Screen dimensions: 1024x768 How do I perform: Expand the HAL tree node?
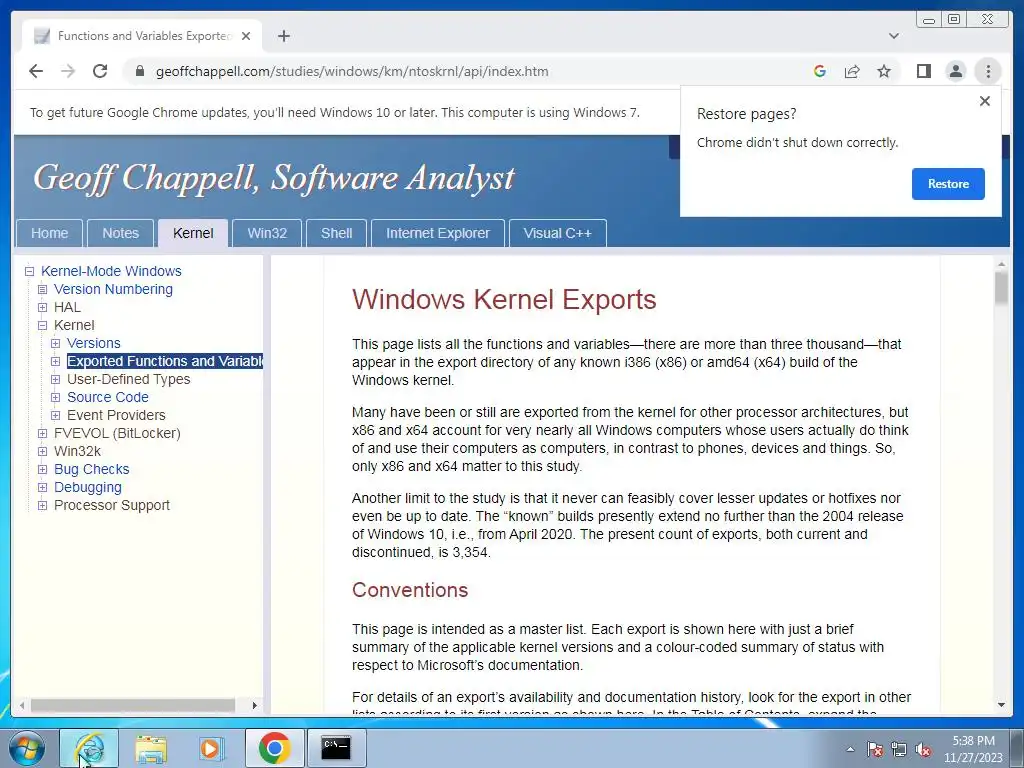tap(42, 307)
